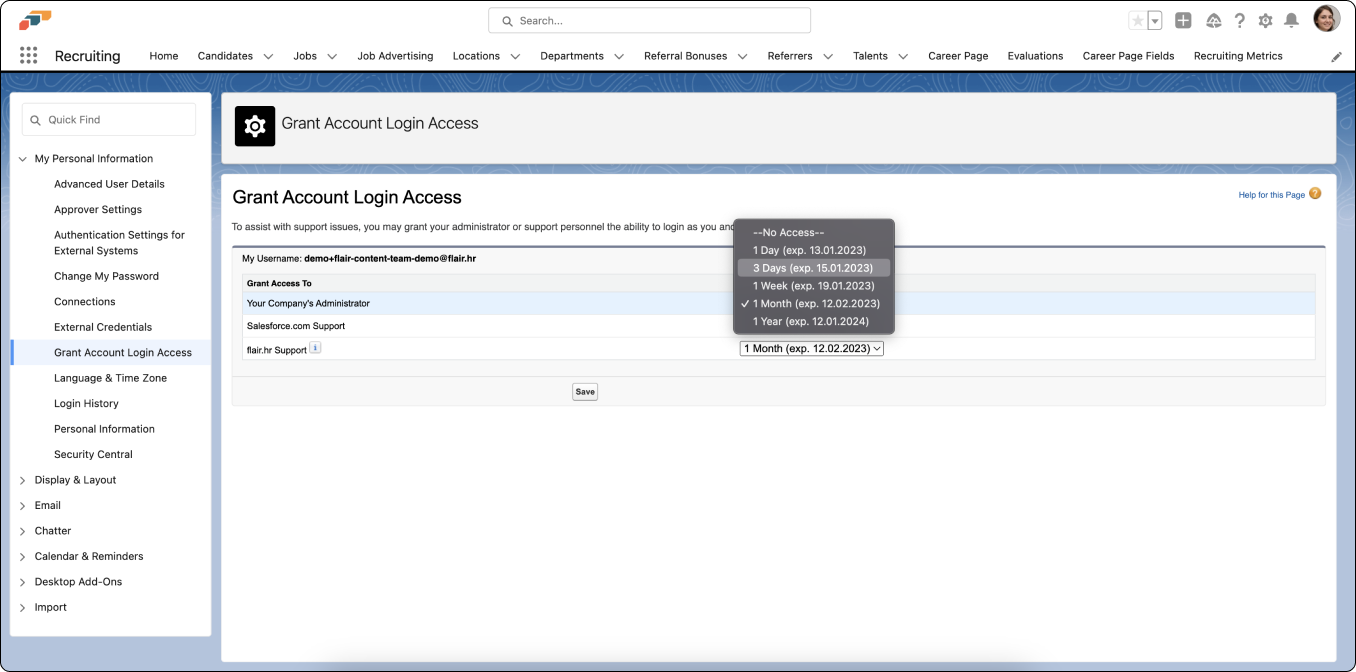
Task: Click the global actions plus icon
Action: [1183, 21]
